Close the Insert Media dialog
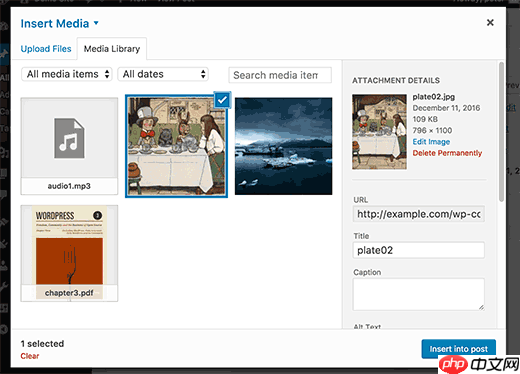 click(490, 23)
